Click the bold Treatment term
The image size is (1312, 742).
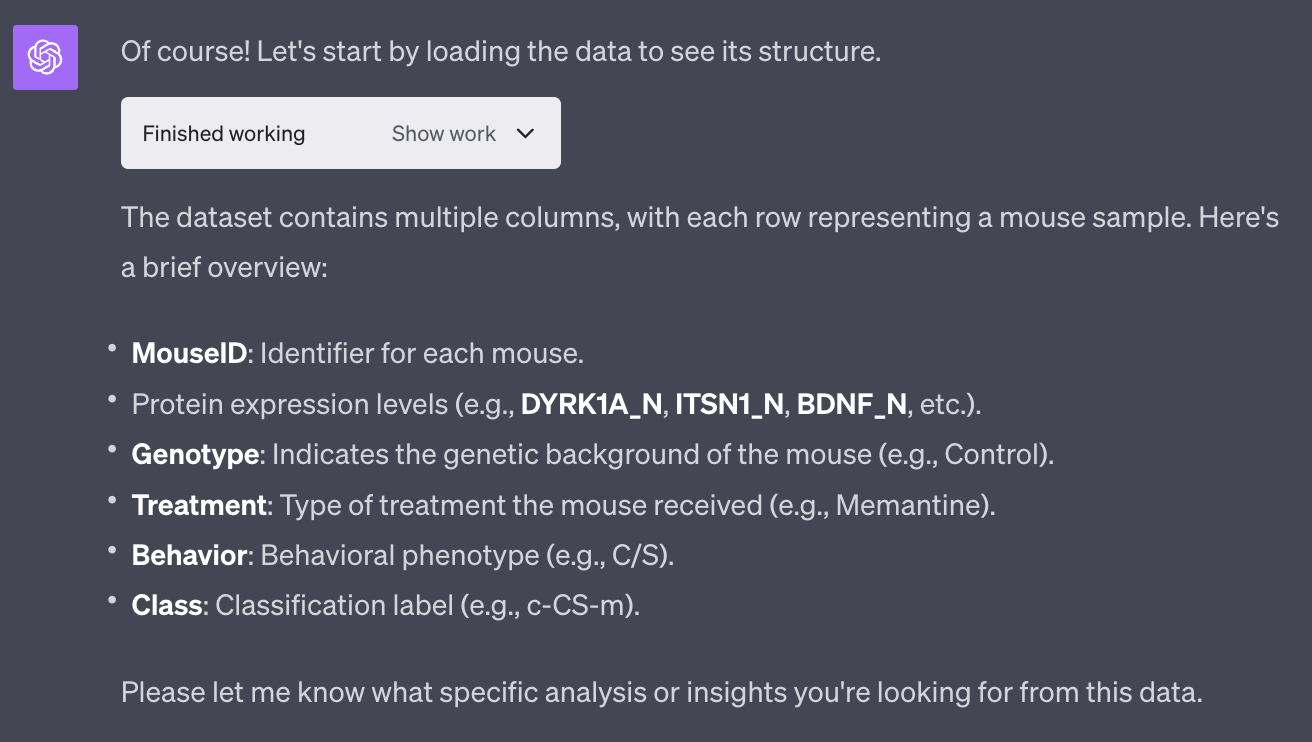tap(199, 505)
